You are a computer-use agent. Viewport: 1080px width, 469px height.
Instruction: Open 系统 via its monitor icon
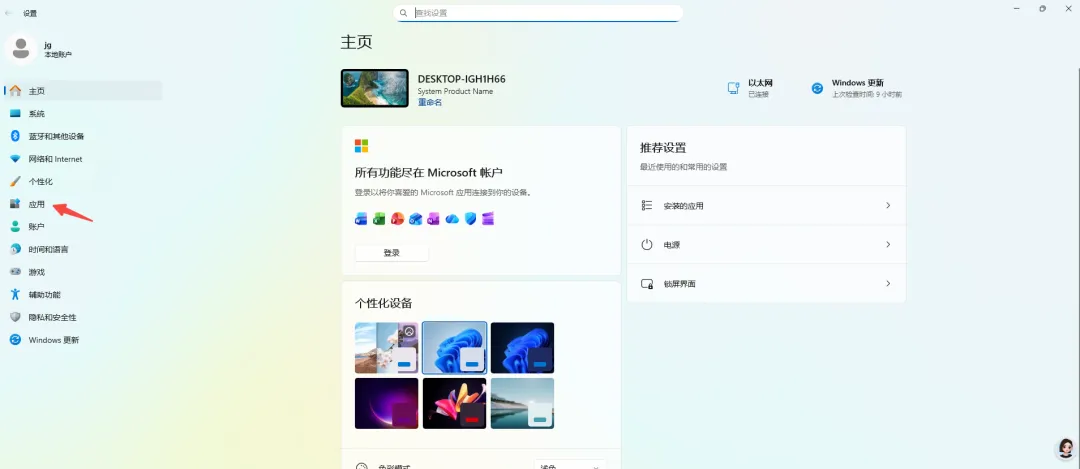pyautogui.click(x=15, y=114)
